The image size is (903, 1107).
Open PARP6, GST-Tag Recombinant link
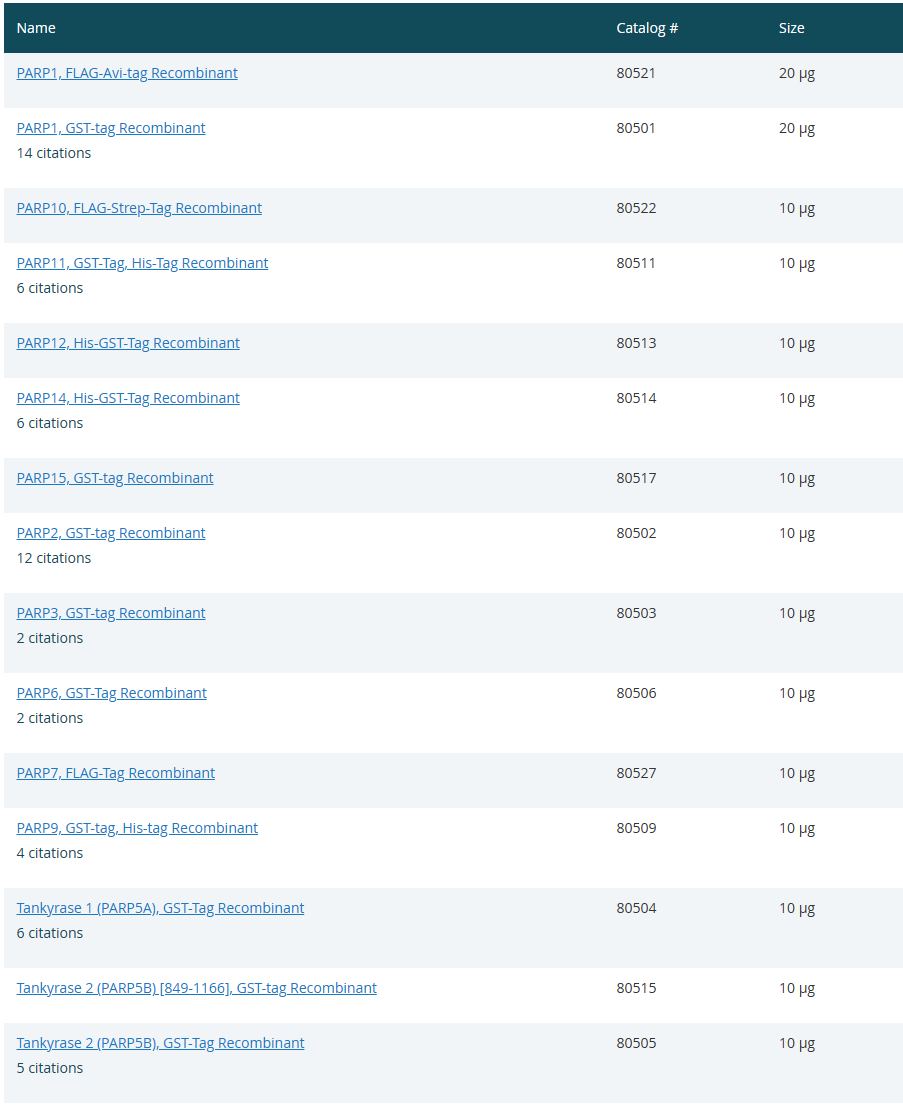[x=112, y=693]
